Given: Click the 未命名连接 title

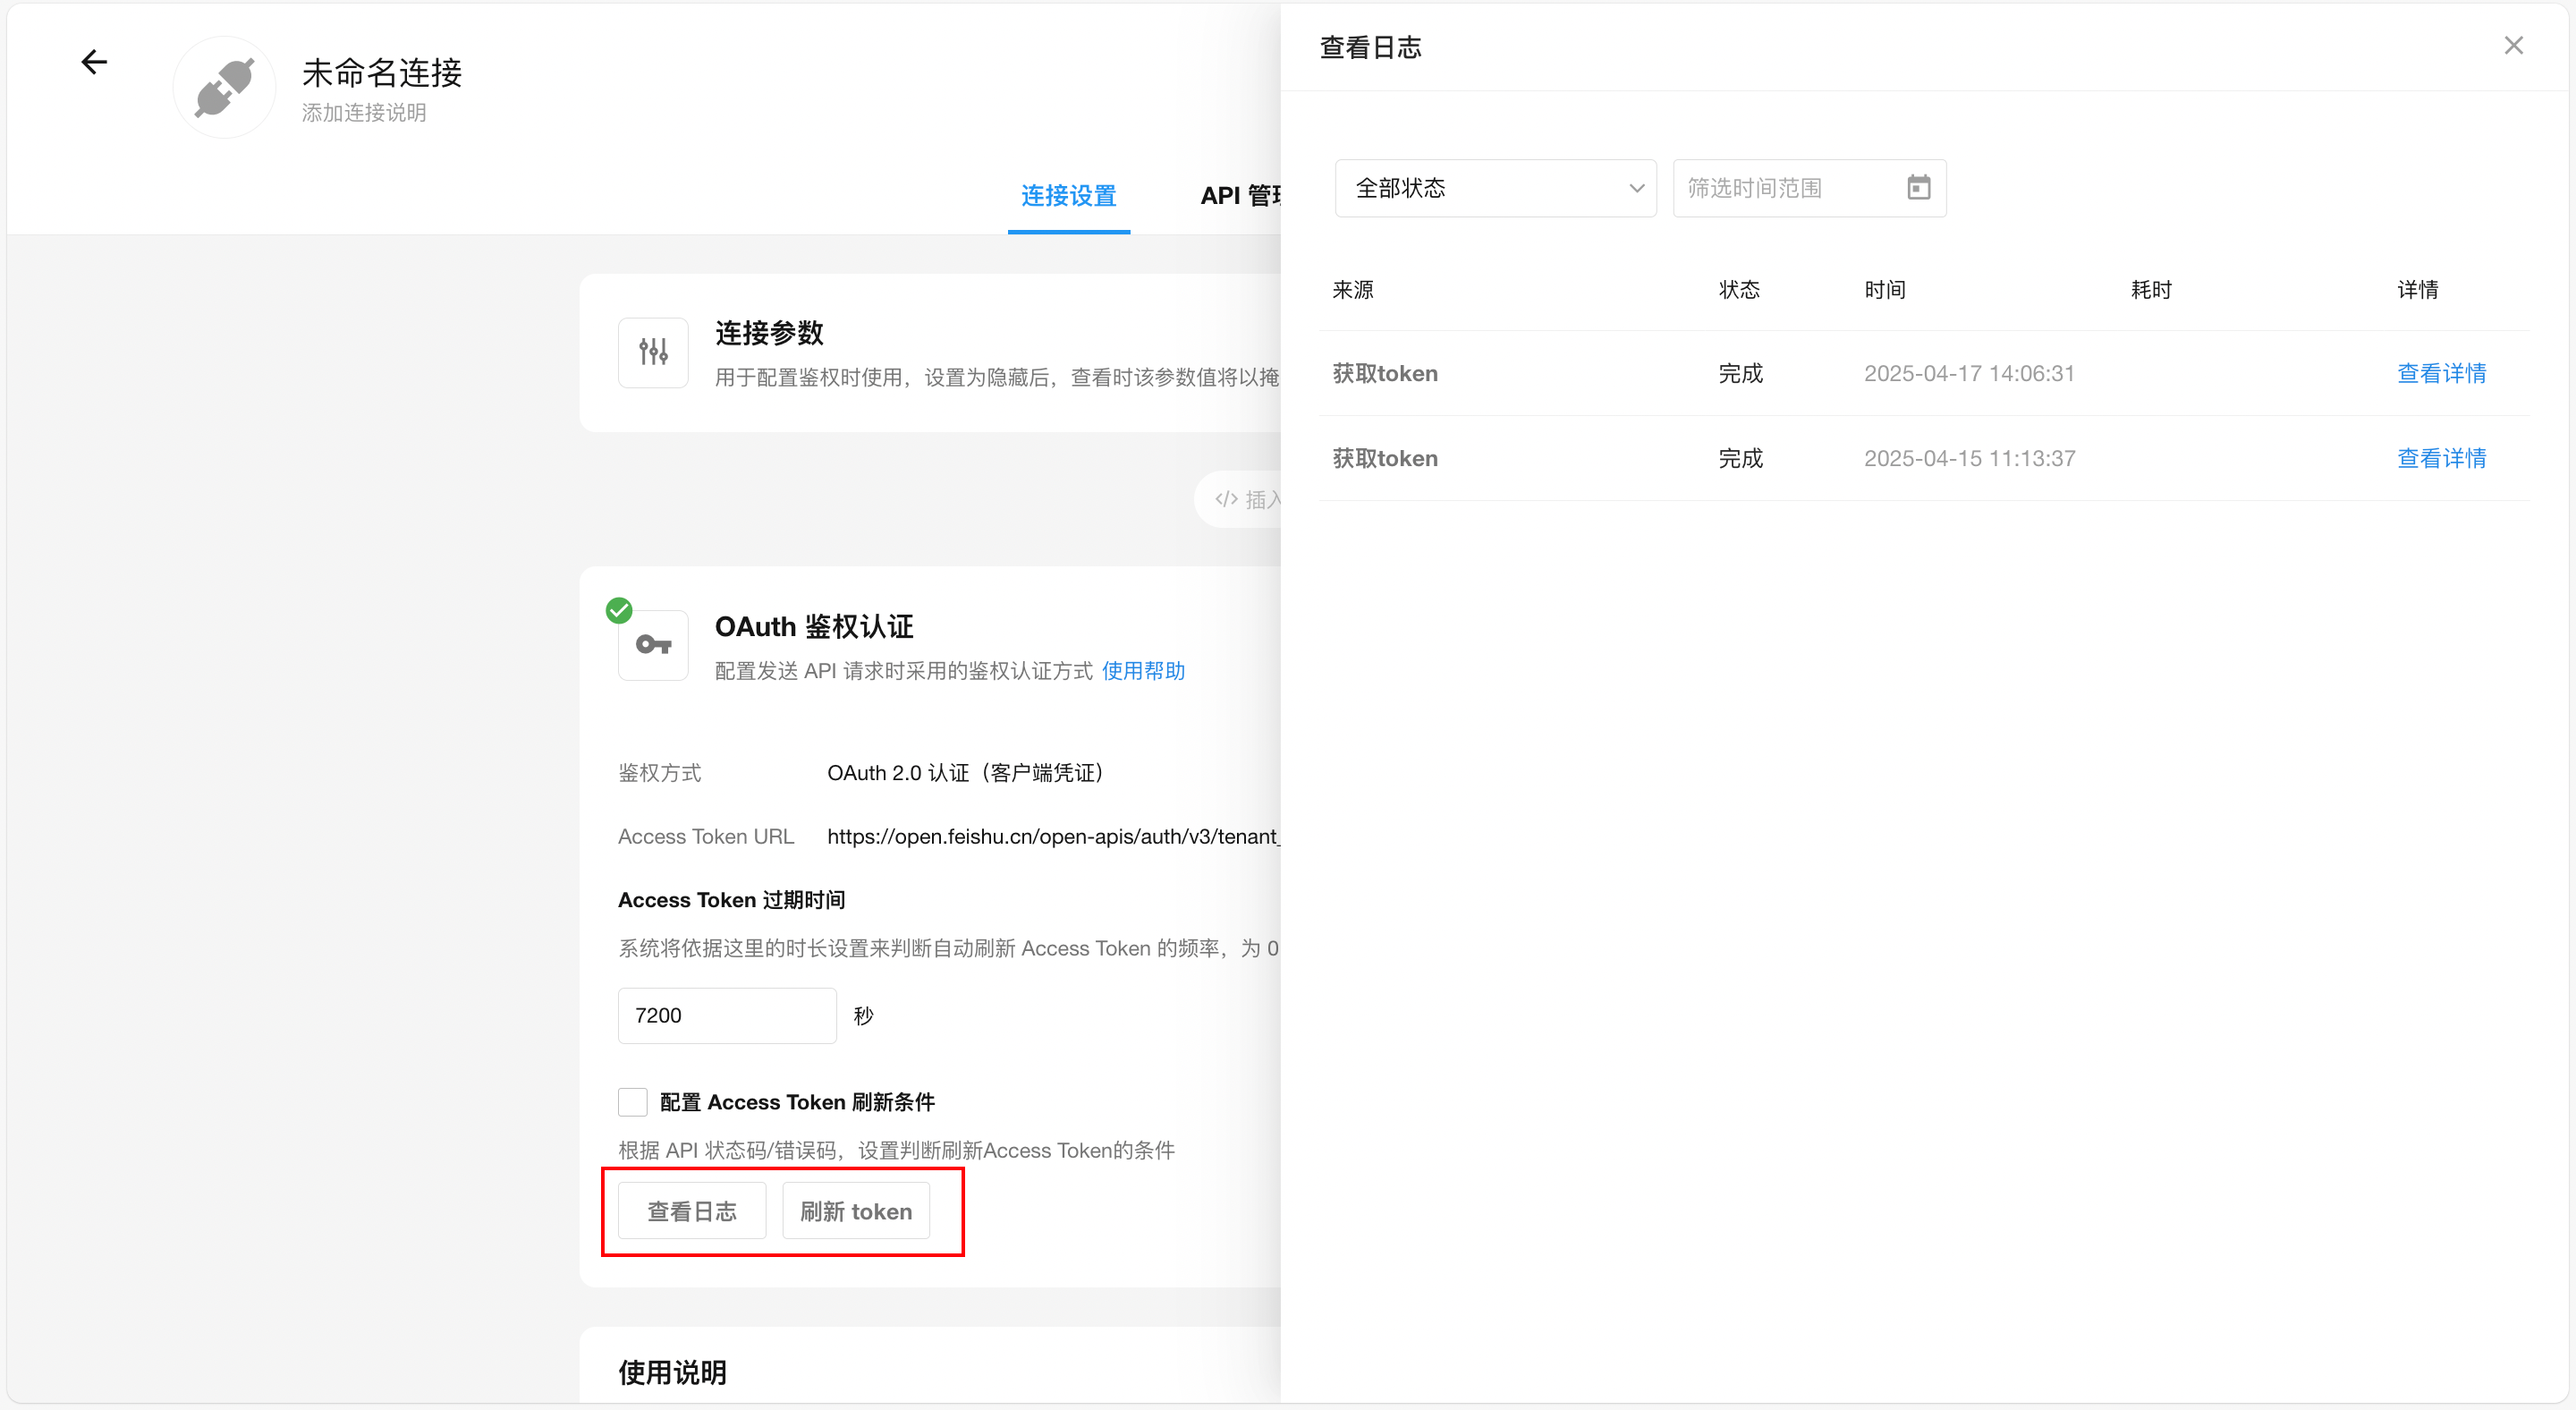Looking at the screenshot, I should pos(382,73).
